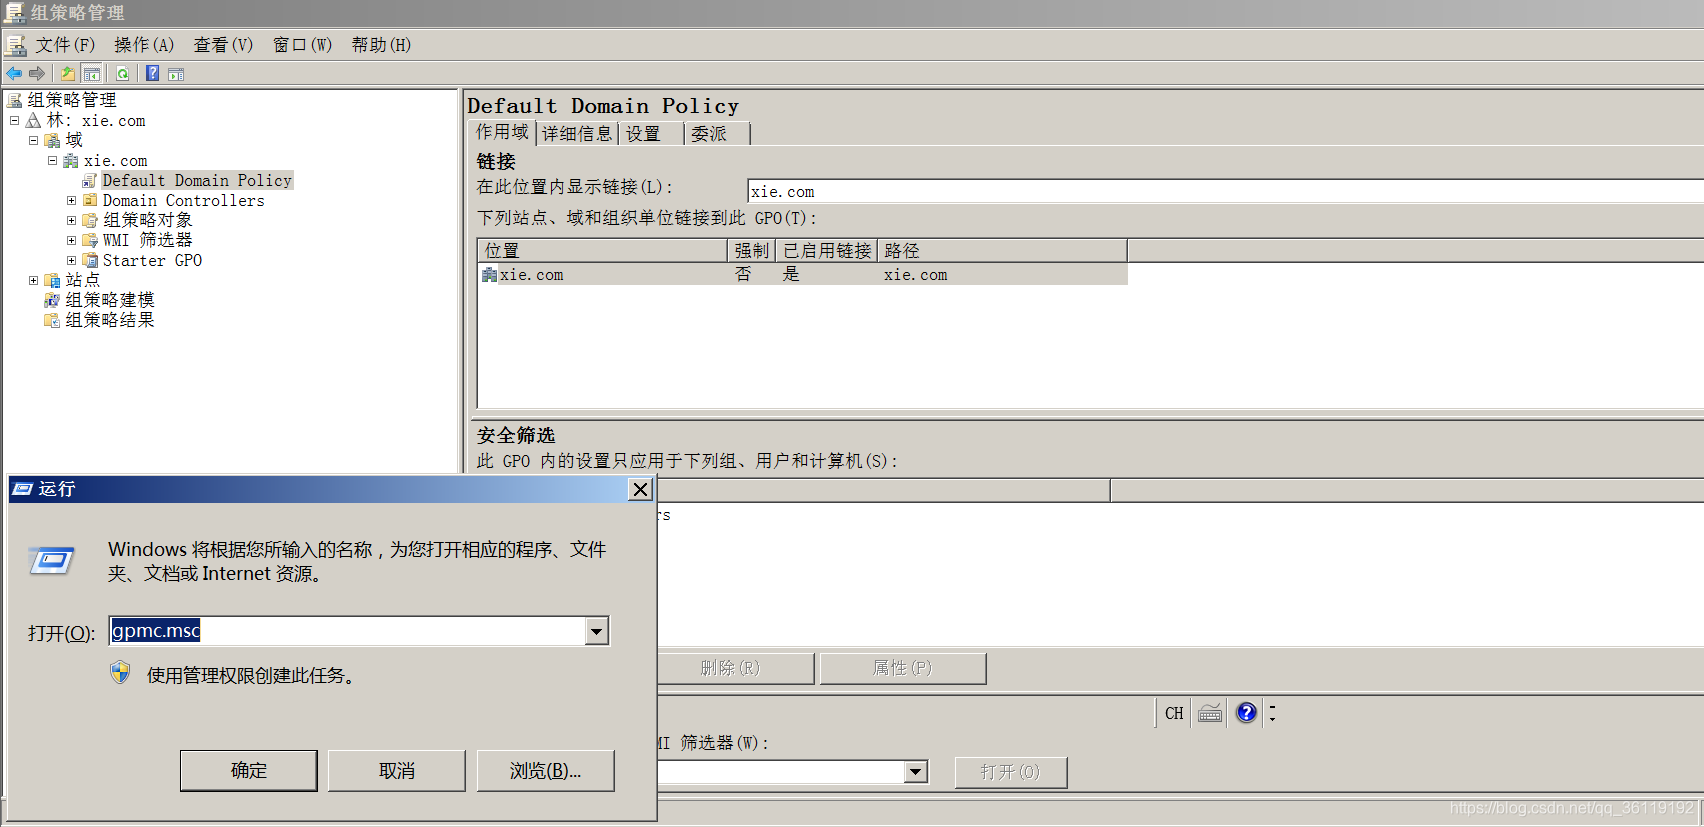Expand the 站点 node

(x=33, y=280)
